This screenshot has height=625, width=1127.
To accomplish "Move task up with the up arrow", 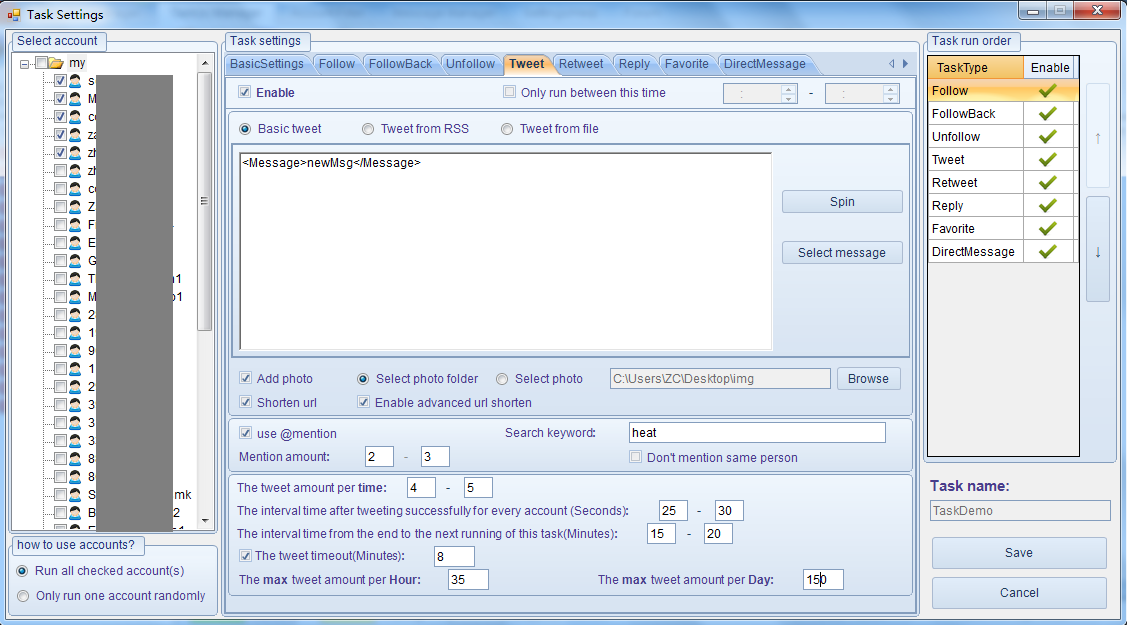I will coord(1097,137).
